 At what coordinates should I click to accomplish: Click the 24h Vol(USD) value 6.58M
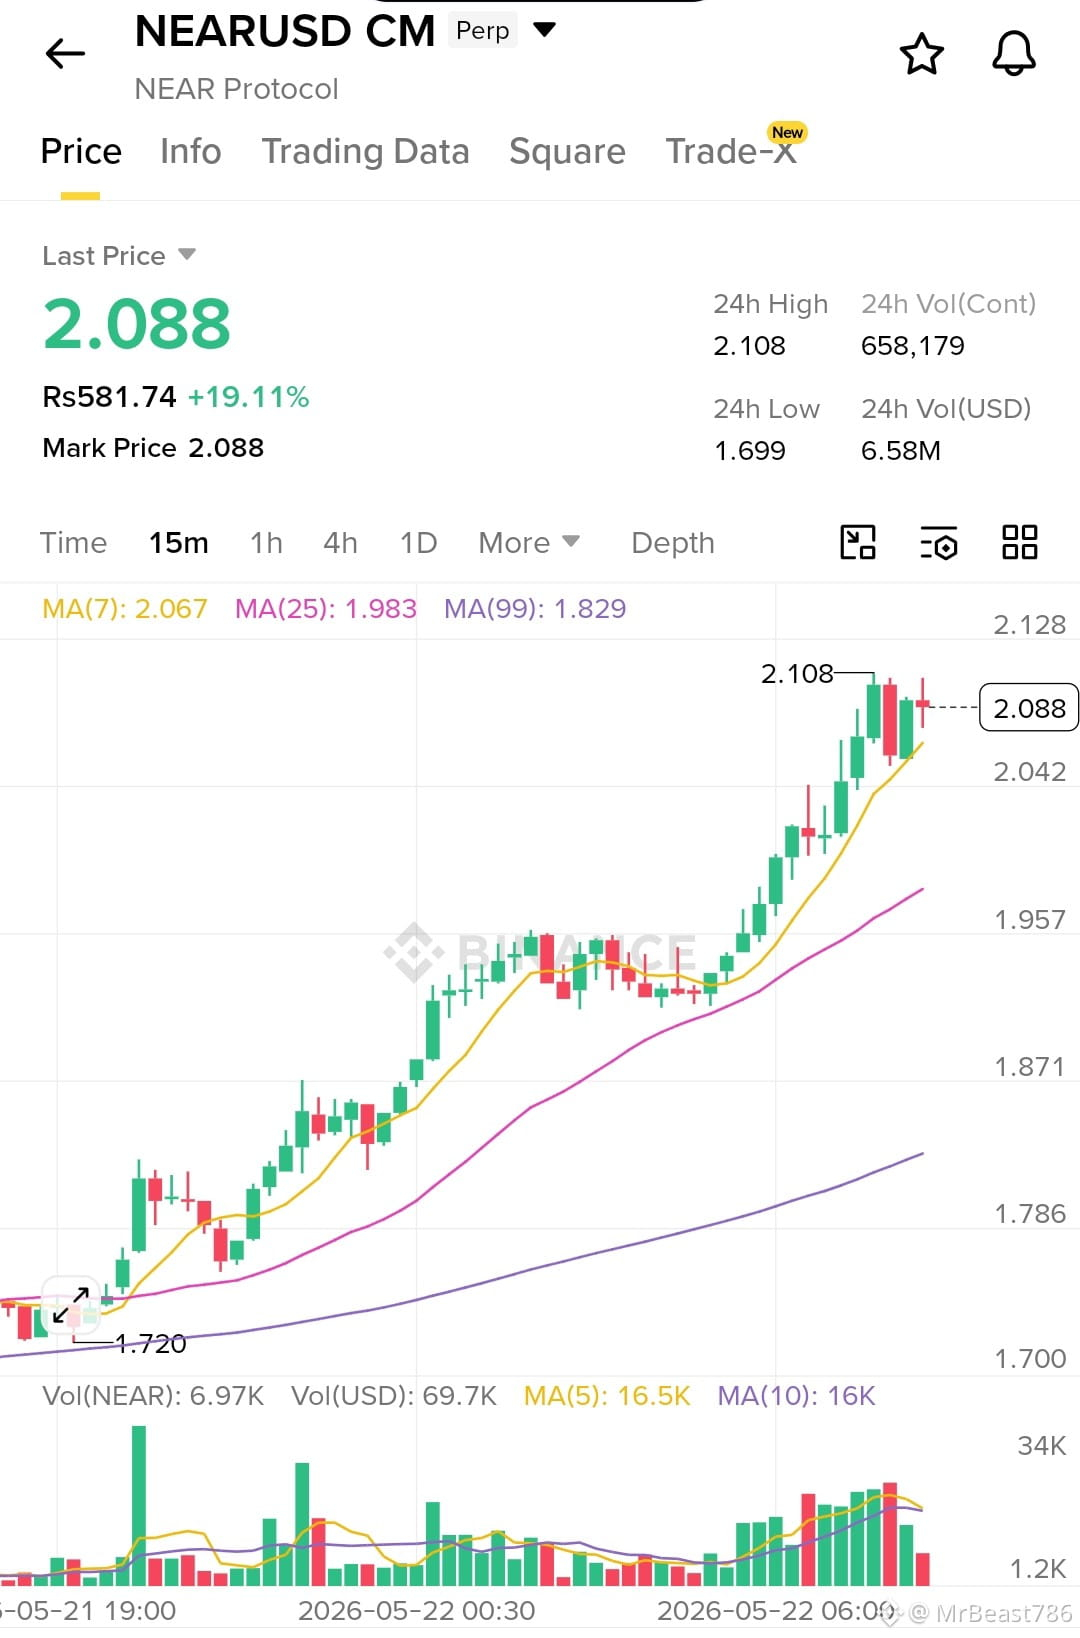tap(900, 451)
